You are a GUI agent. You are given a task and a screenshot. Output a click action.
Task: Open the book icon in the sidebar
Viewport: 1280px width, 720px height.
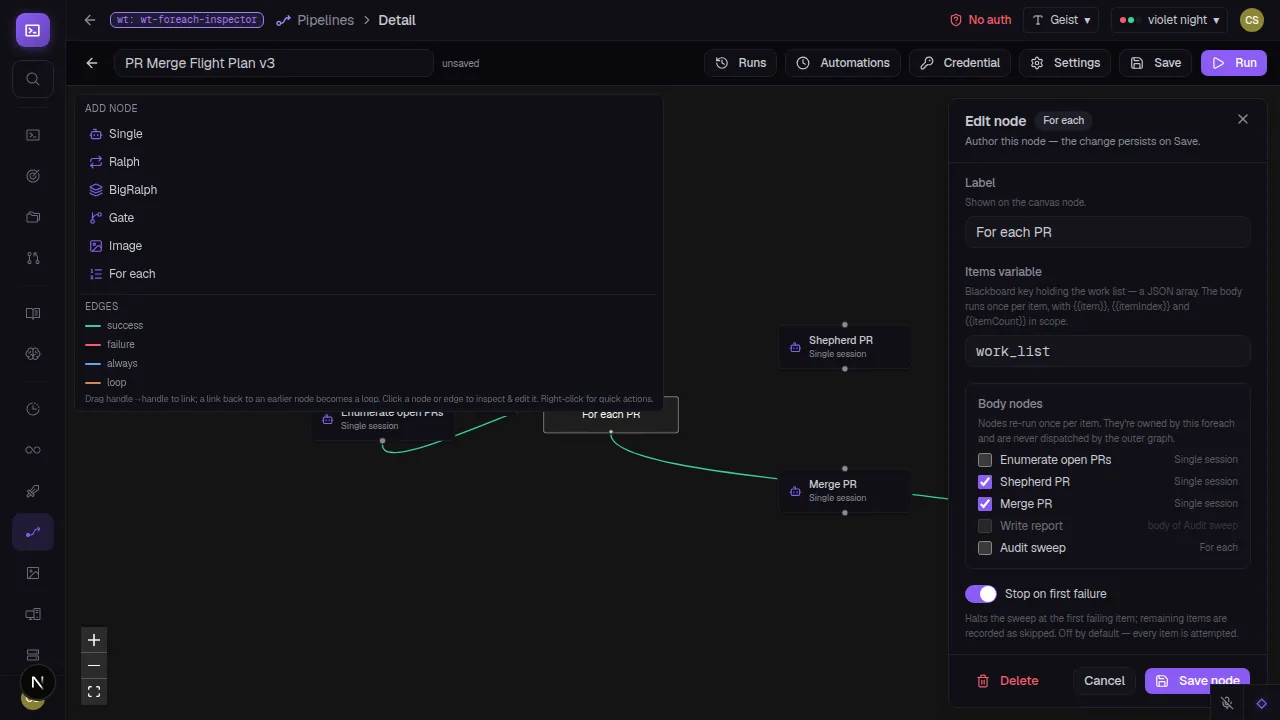(x=33, y=313)
